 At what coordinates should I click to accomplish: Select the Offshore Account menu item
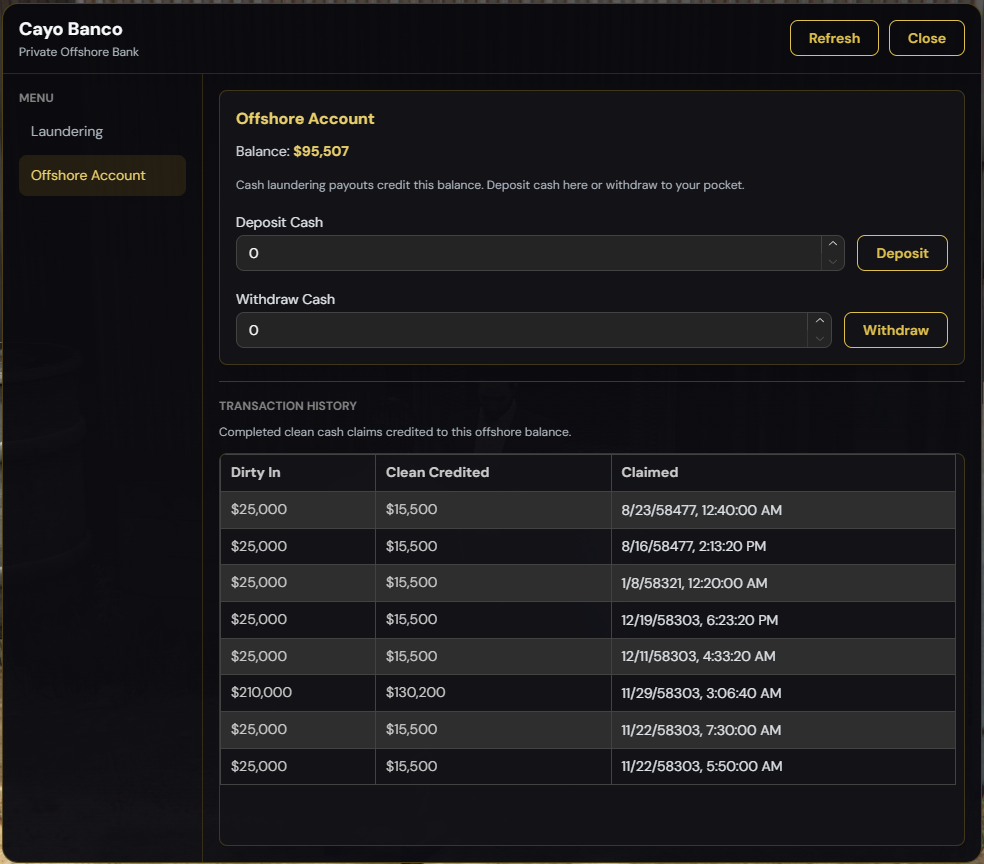click(102, 176)
